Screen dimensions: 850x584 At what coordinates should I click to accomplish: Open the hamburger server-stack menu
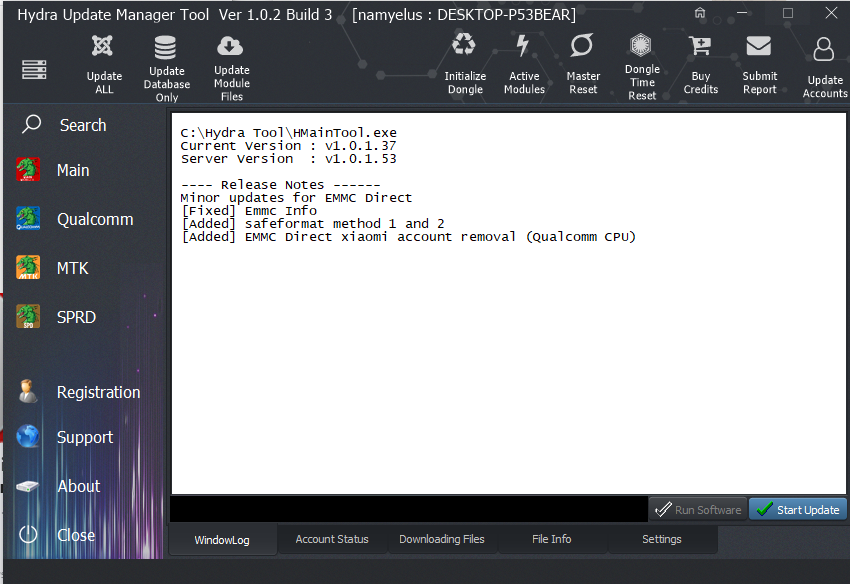click(x=34, y=69)
